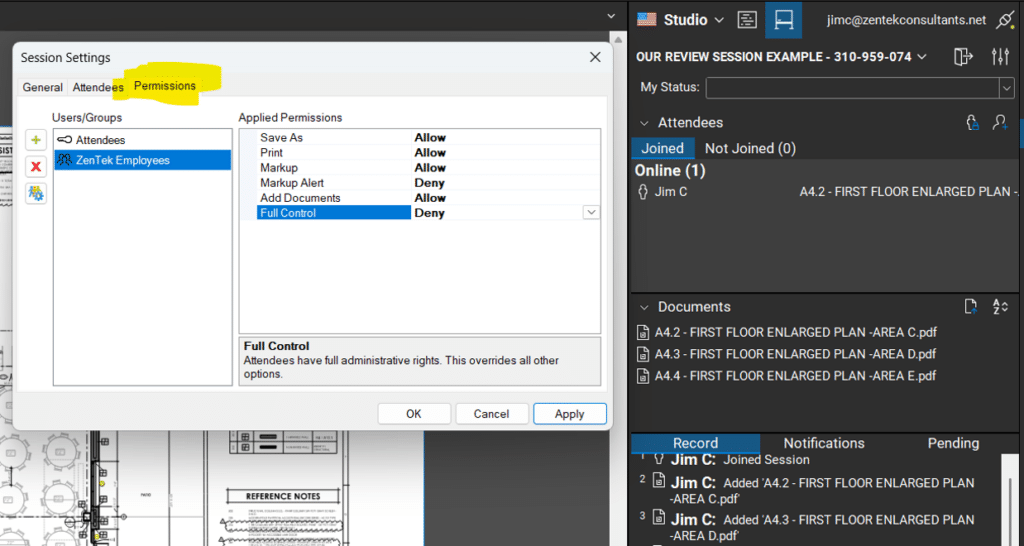1024x546 pixels.
Task: Select the Full Control permission row
Action: point(419,213)
